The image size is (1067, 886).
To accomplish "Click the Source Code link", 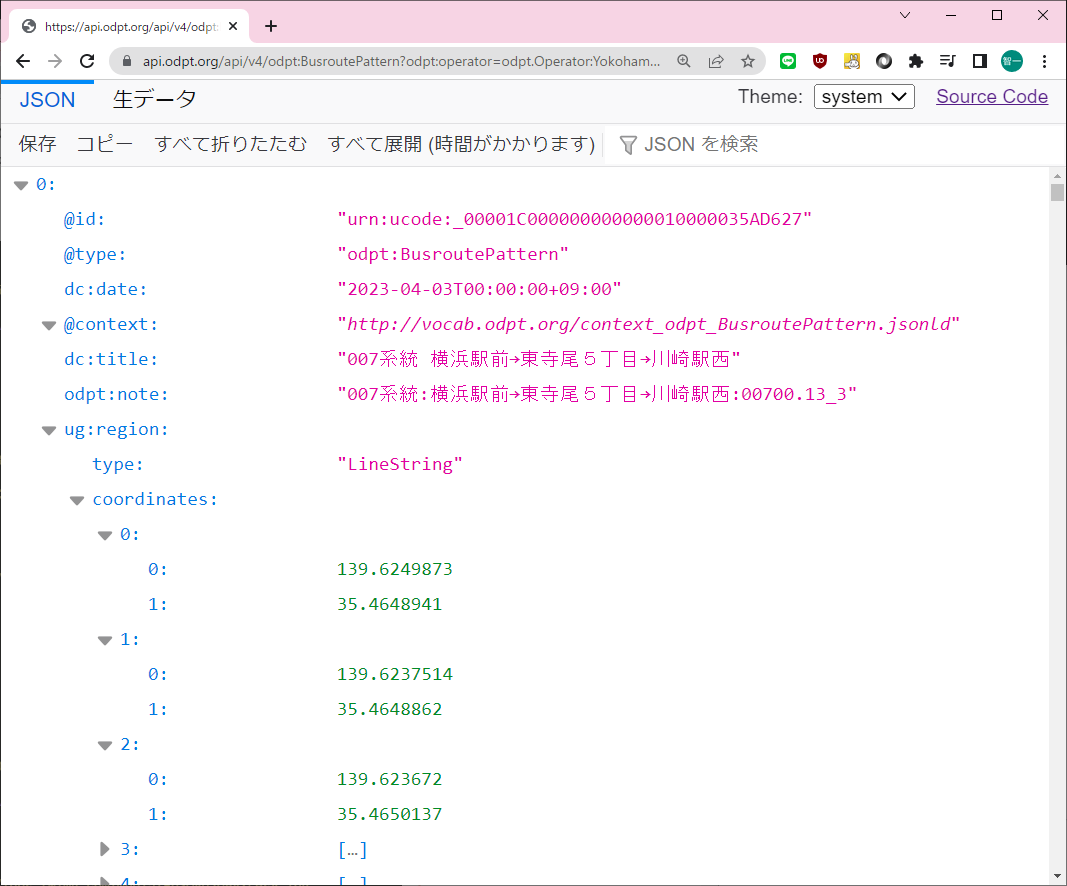I will (x=991, y=97).
